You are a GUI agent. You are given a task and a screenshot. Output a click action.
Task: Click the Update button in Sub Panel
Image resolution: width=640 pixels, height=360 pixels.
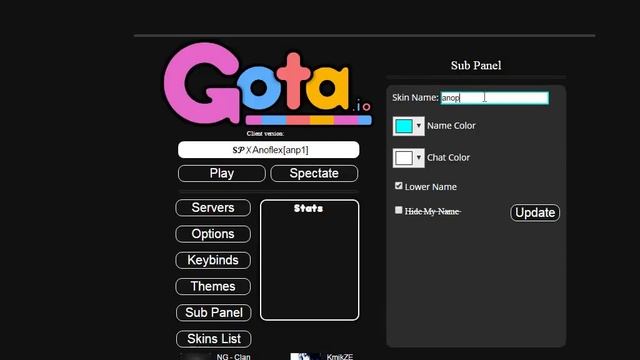(x=535, y=213)
